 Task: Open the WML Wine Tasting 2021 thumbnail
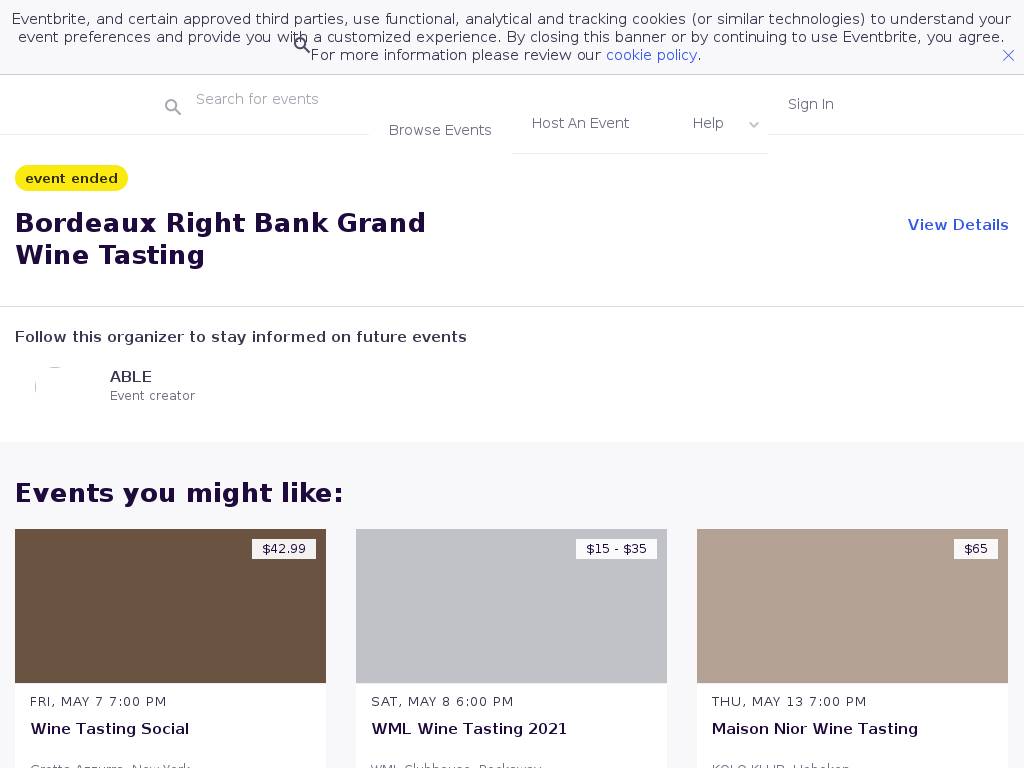[x=511, y=606]
